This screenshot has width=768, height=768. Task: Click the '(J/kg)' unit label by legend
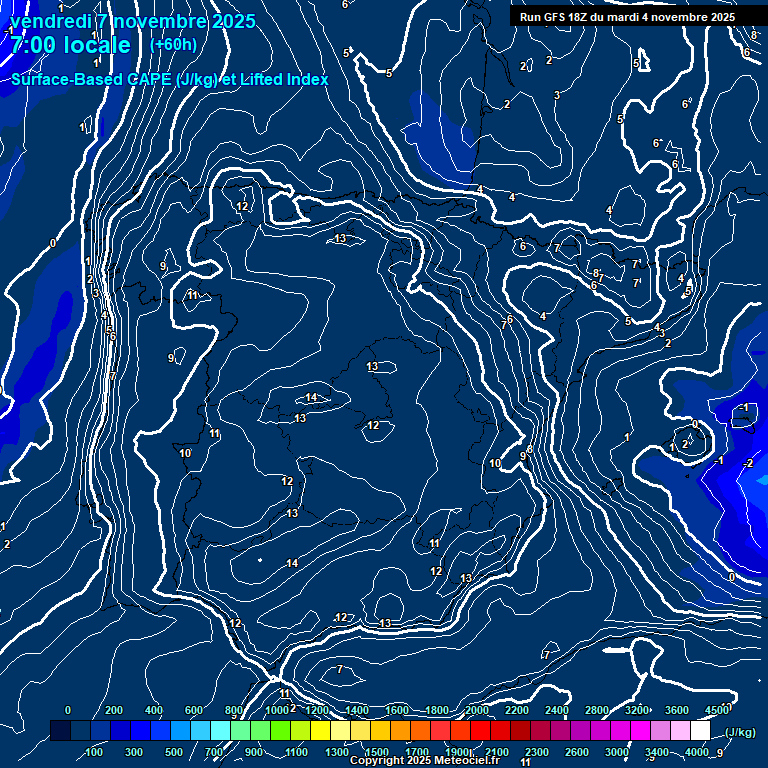click(740, 732)
